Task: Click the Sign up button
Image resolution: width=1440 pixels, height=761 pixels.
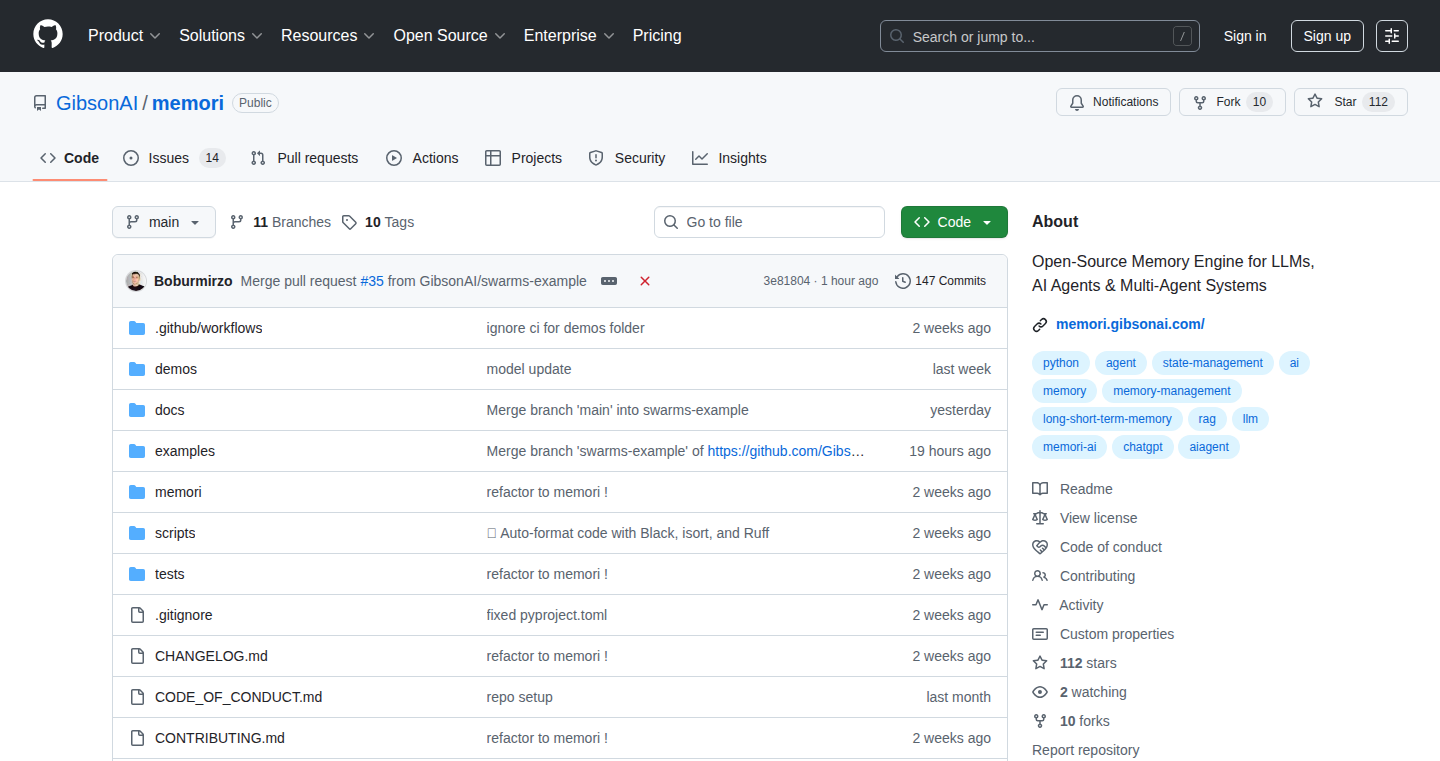Action: click(x=1327, y=36)
